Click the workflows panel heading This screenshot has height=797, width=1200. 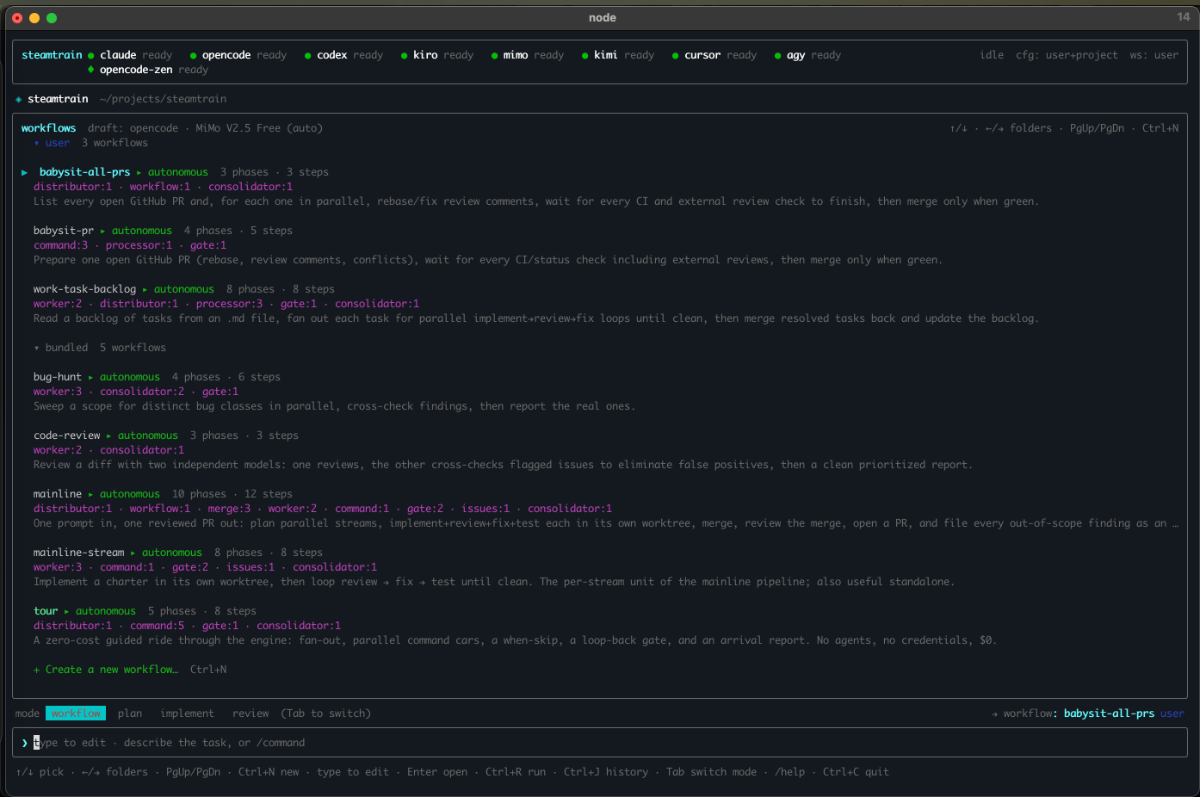49,128
